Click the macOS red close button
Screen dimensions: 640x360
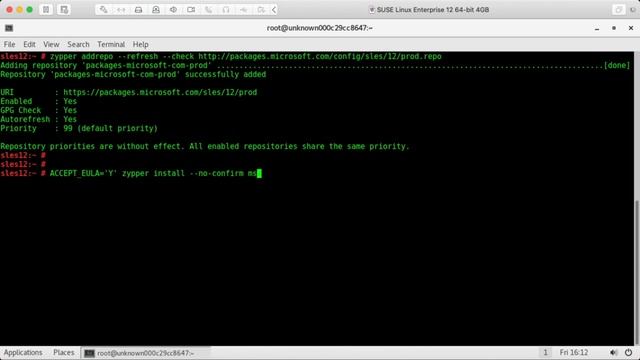point(9,9)
